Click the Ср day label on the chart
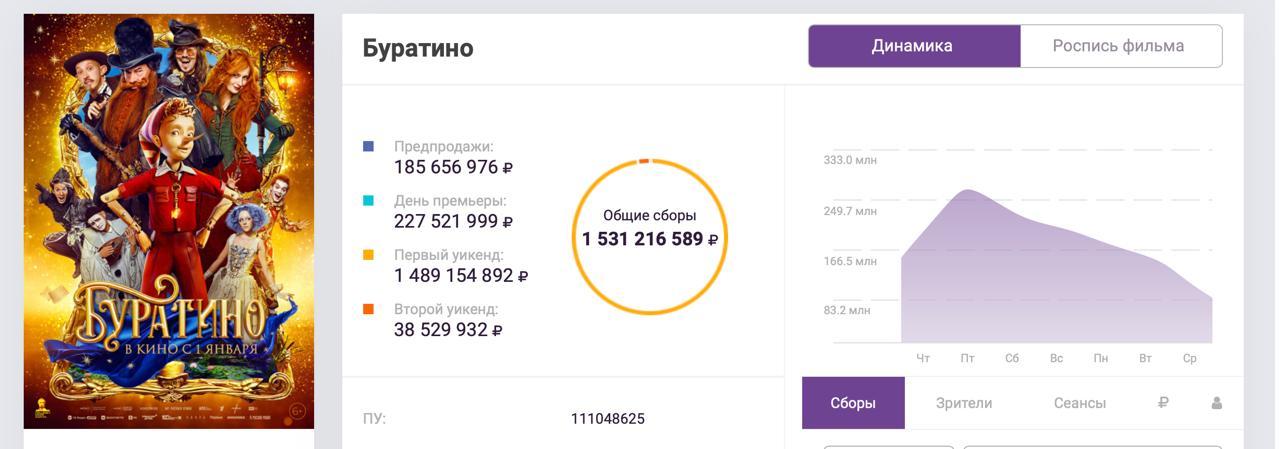 coord(1190,358)
